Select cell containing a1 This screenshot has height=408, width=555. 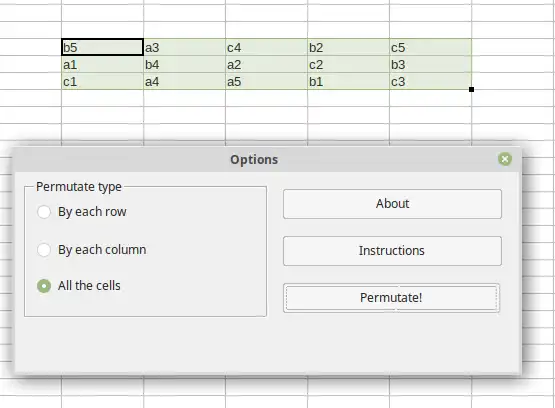coord(102,64)
